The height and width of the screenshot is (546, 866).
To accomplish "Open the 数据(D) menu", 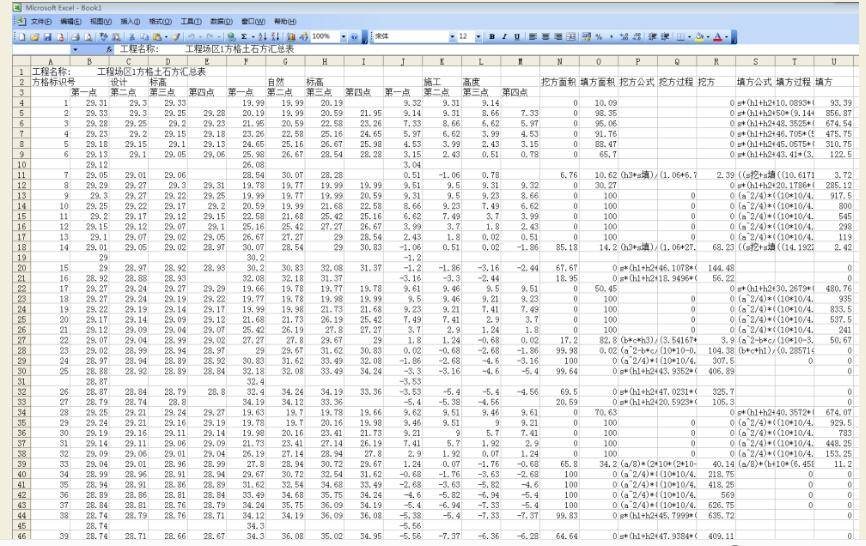I will click(x=221, y=22).
